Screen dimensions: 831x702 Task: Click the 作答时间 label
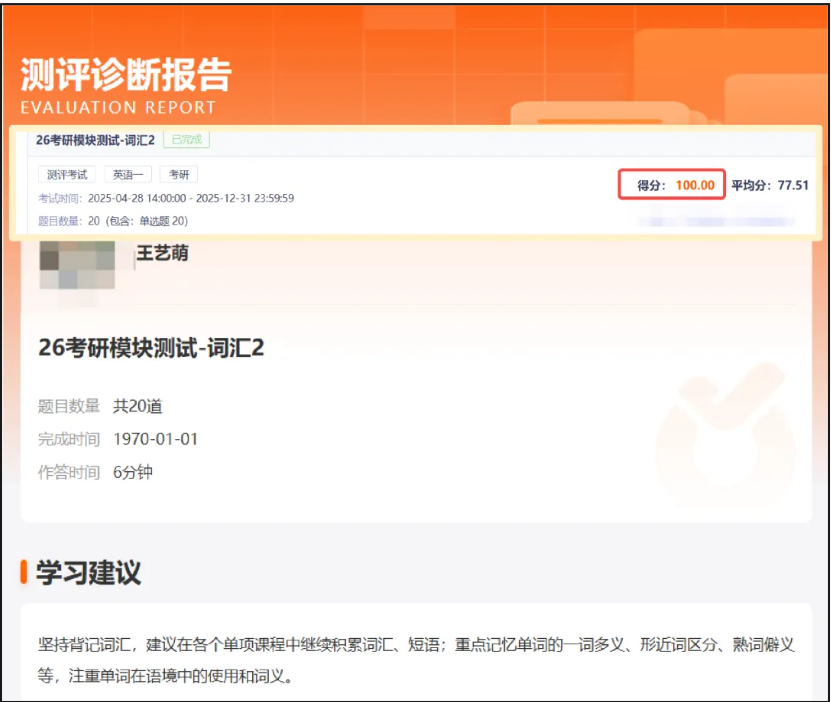click(69, 472)
